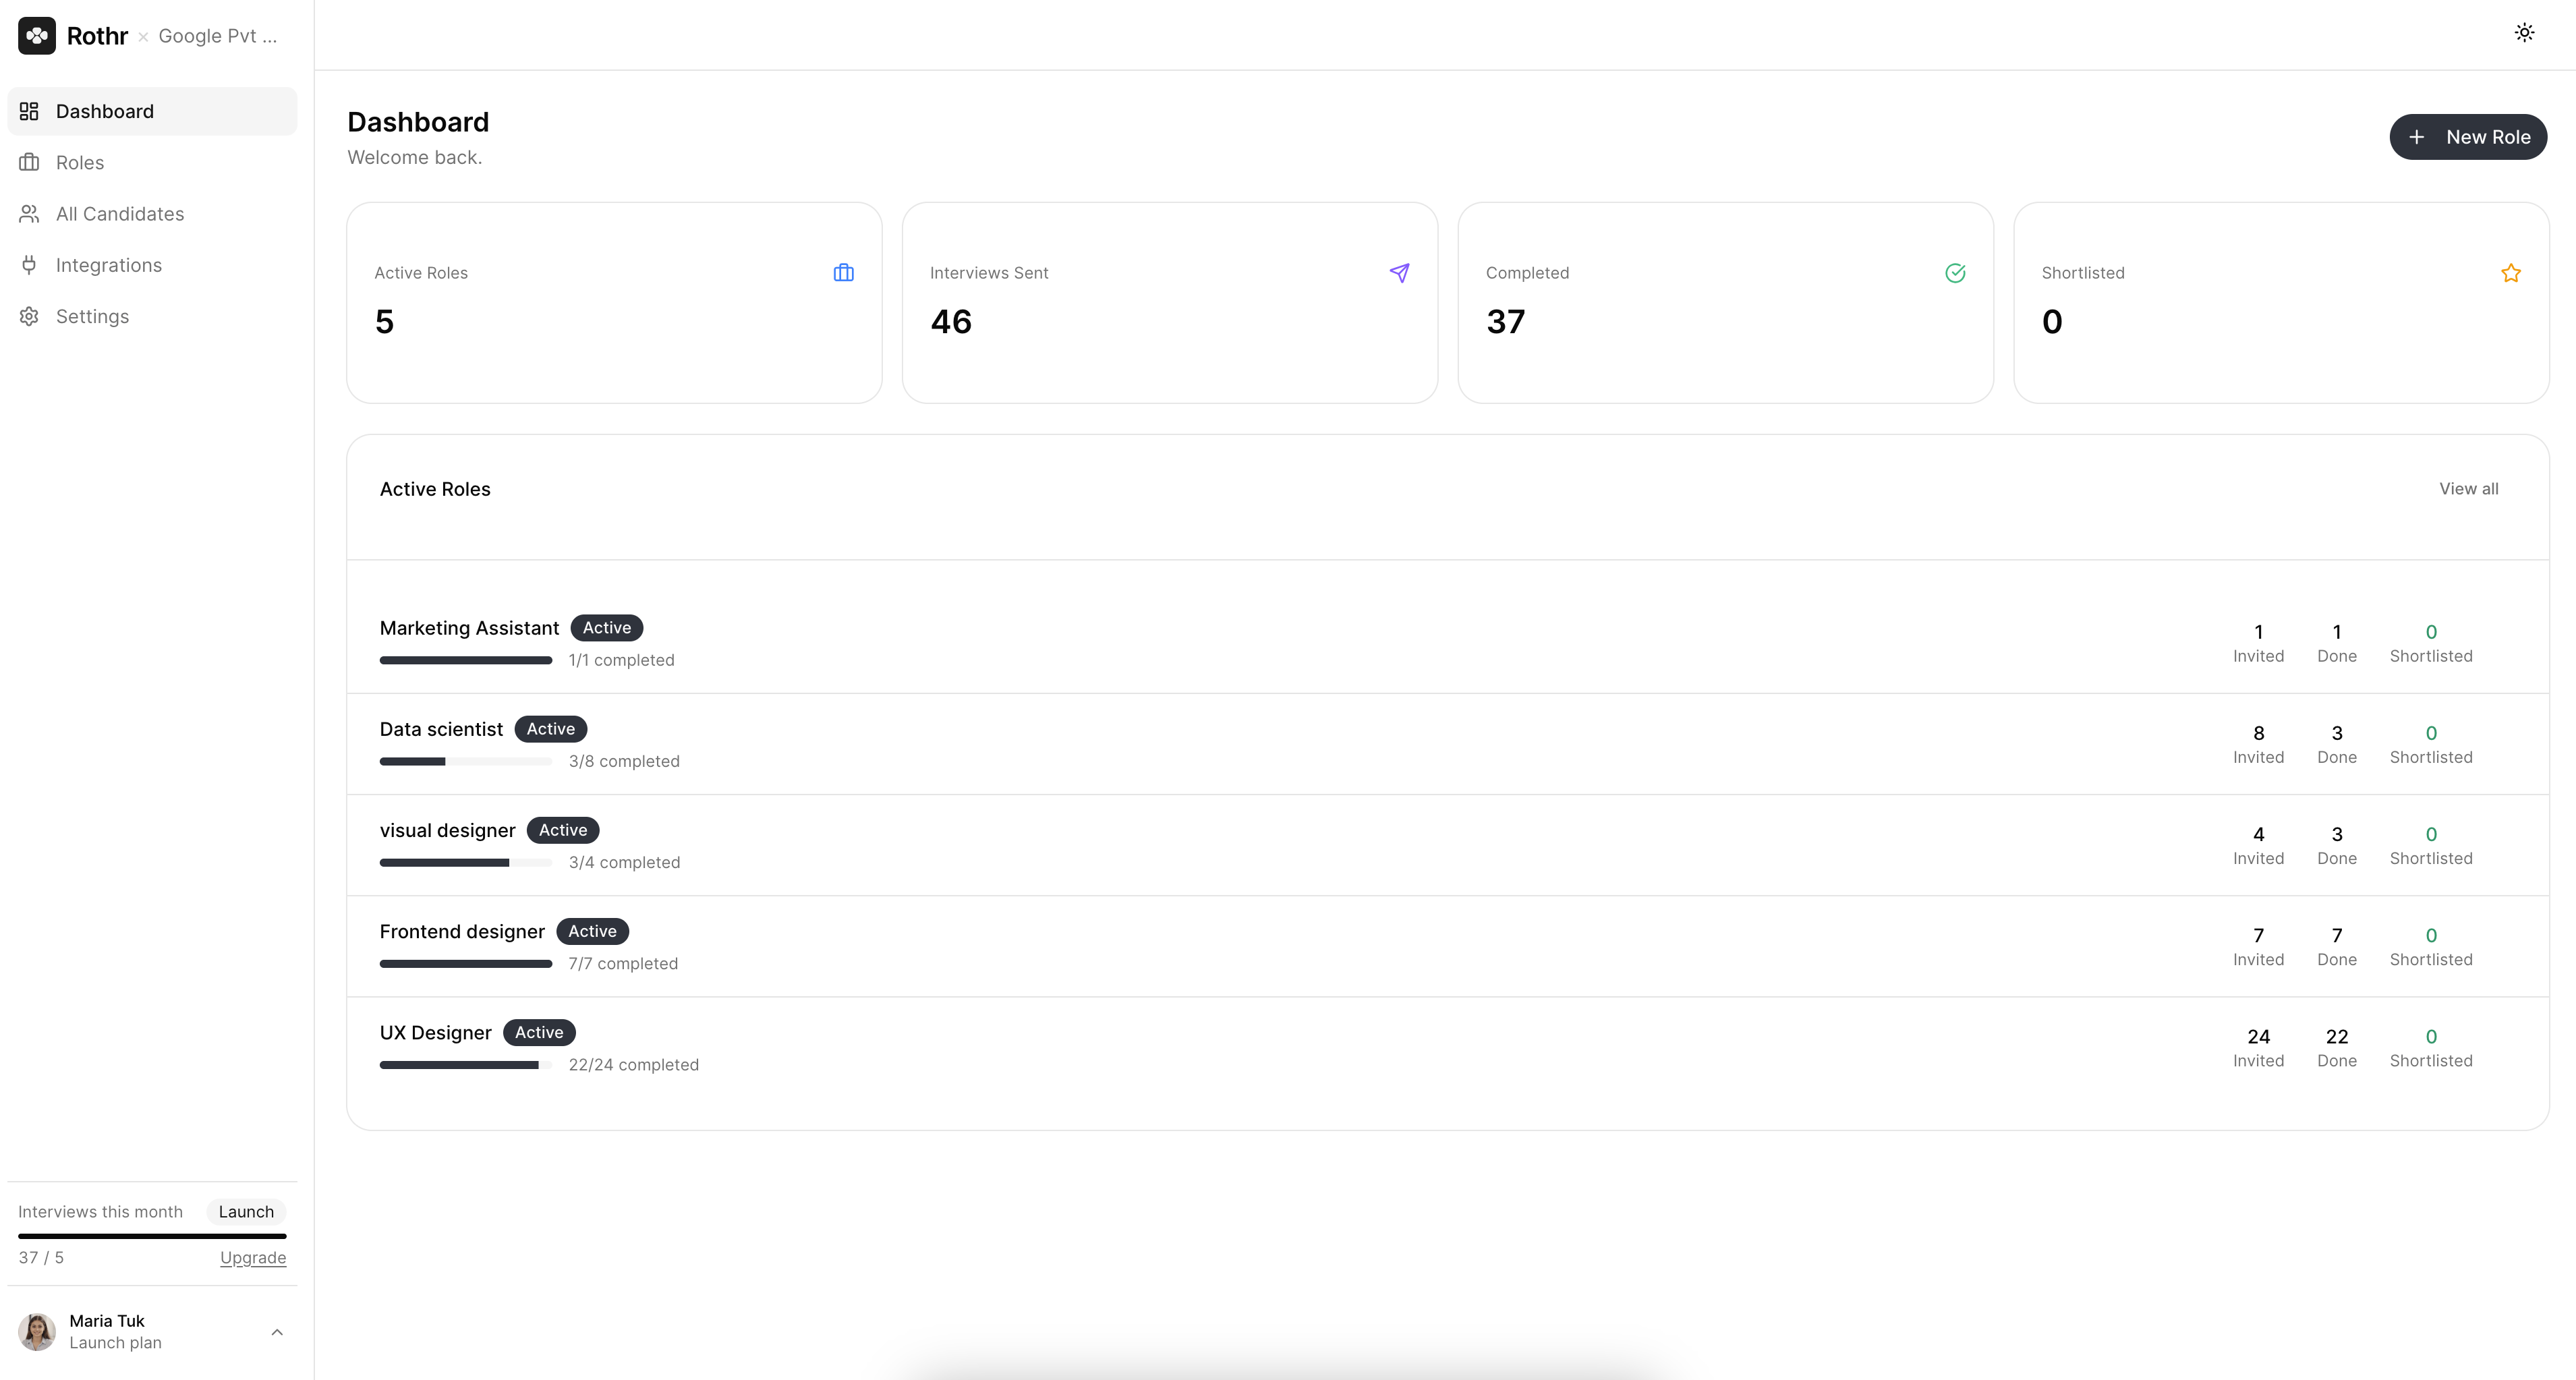Viewport: 2576px width, 1380px height.
Task: Open the Roles sidebar menu item
Action: [80, 163]
